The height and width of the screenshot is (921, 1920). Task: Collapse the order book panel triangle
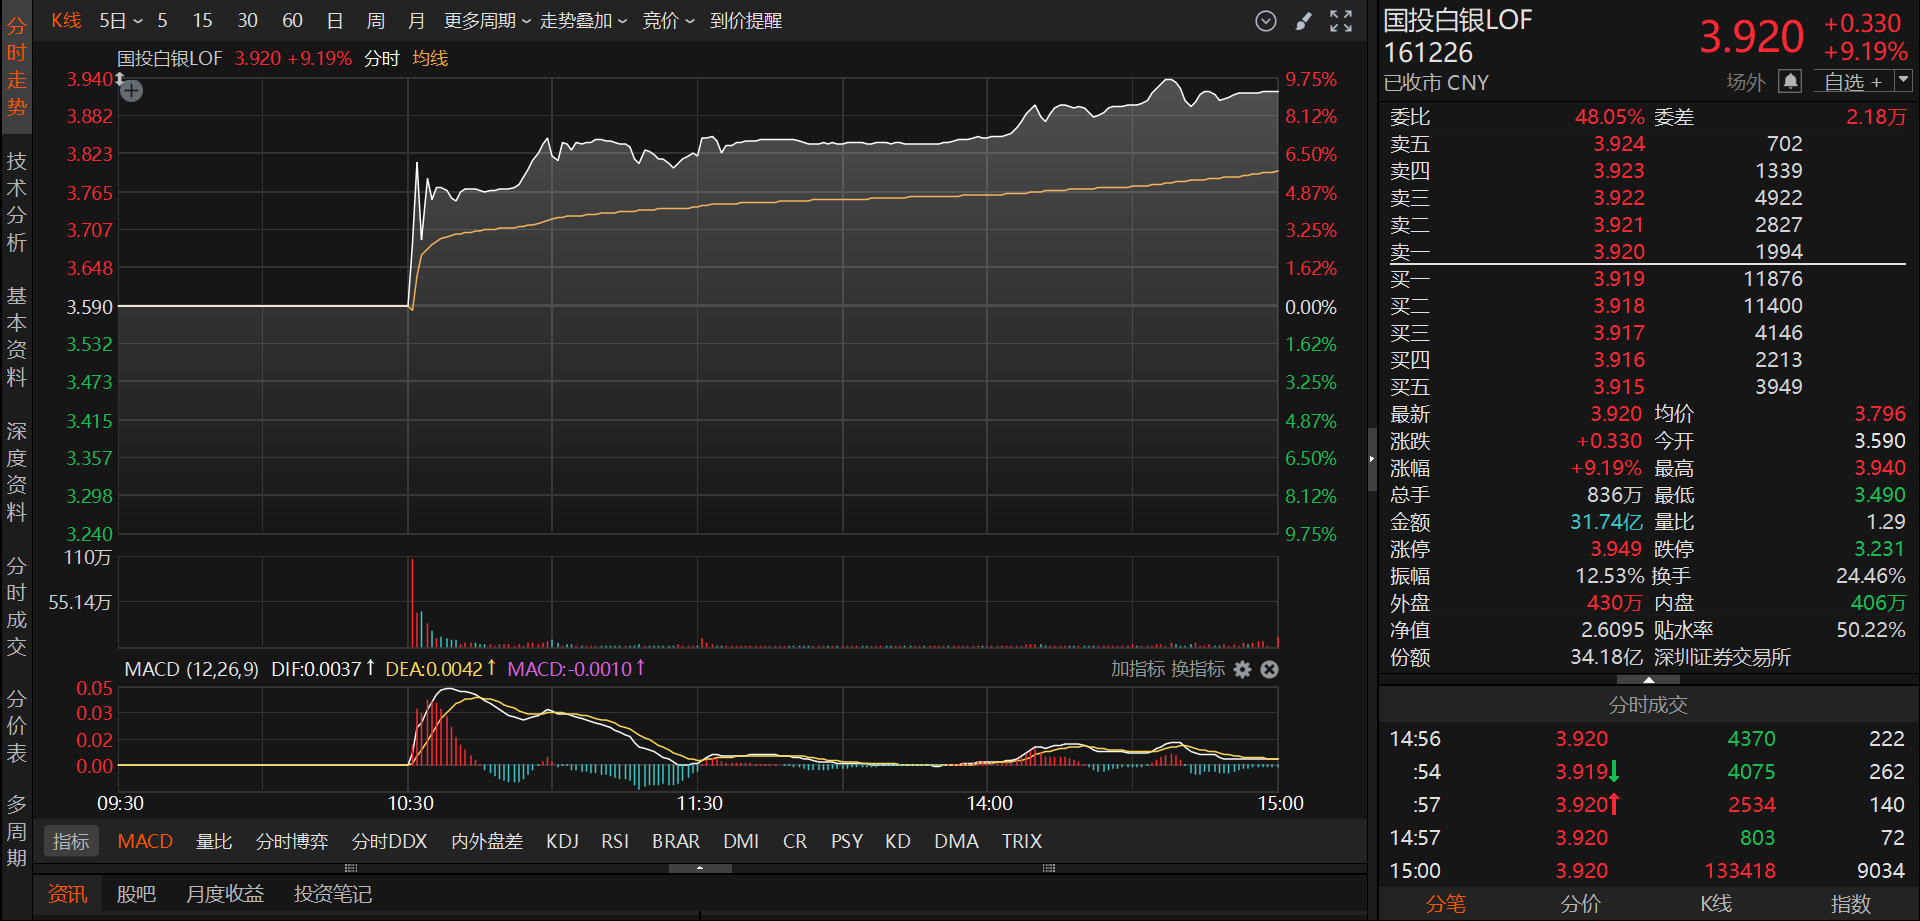click(x=1648, y=680)
